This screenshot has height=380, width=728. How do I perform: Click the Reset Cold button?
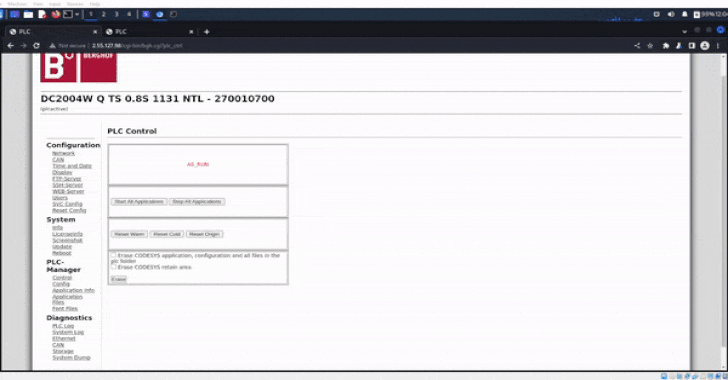click(167, 234)
